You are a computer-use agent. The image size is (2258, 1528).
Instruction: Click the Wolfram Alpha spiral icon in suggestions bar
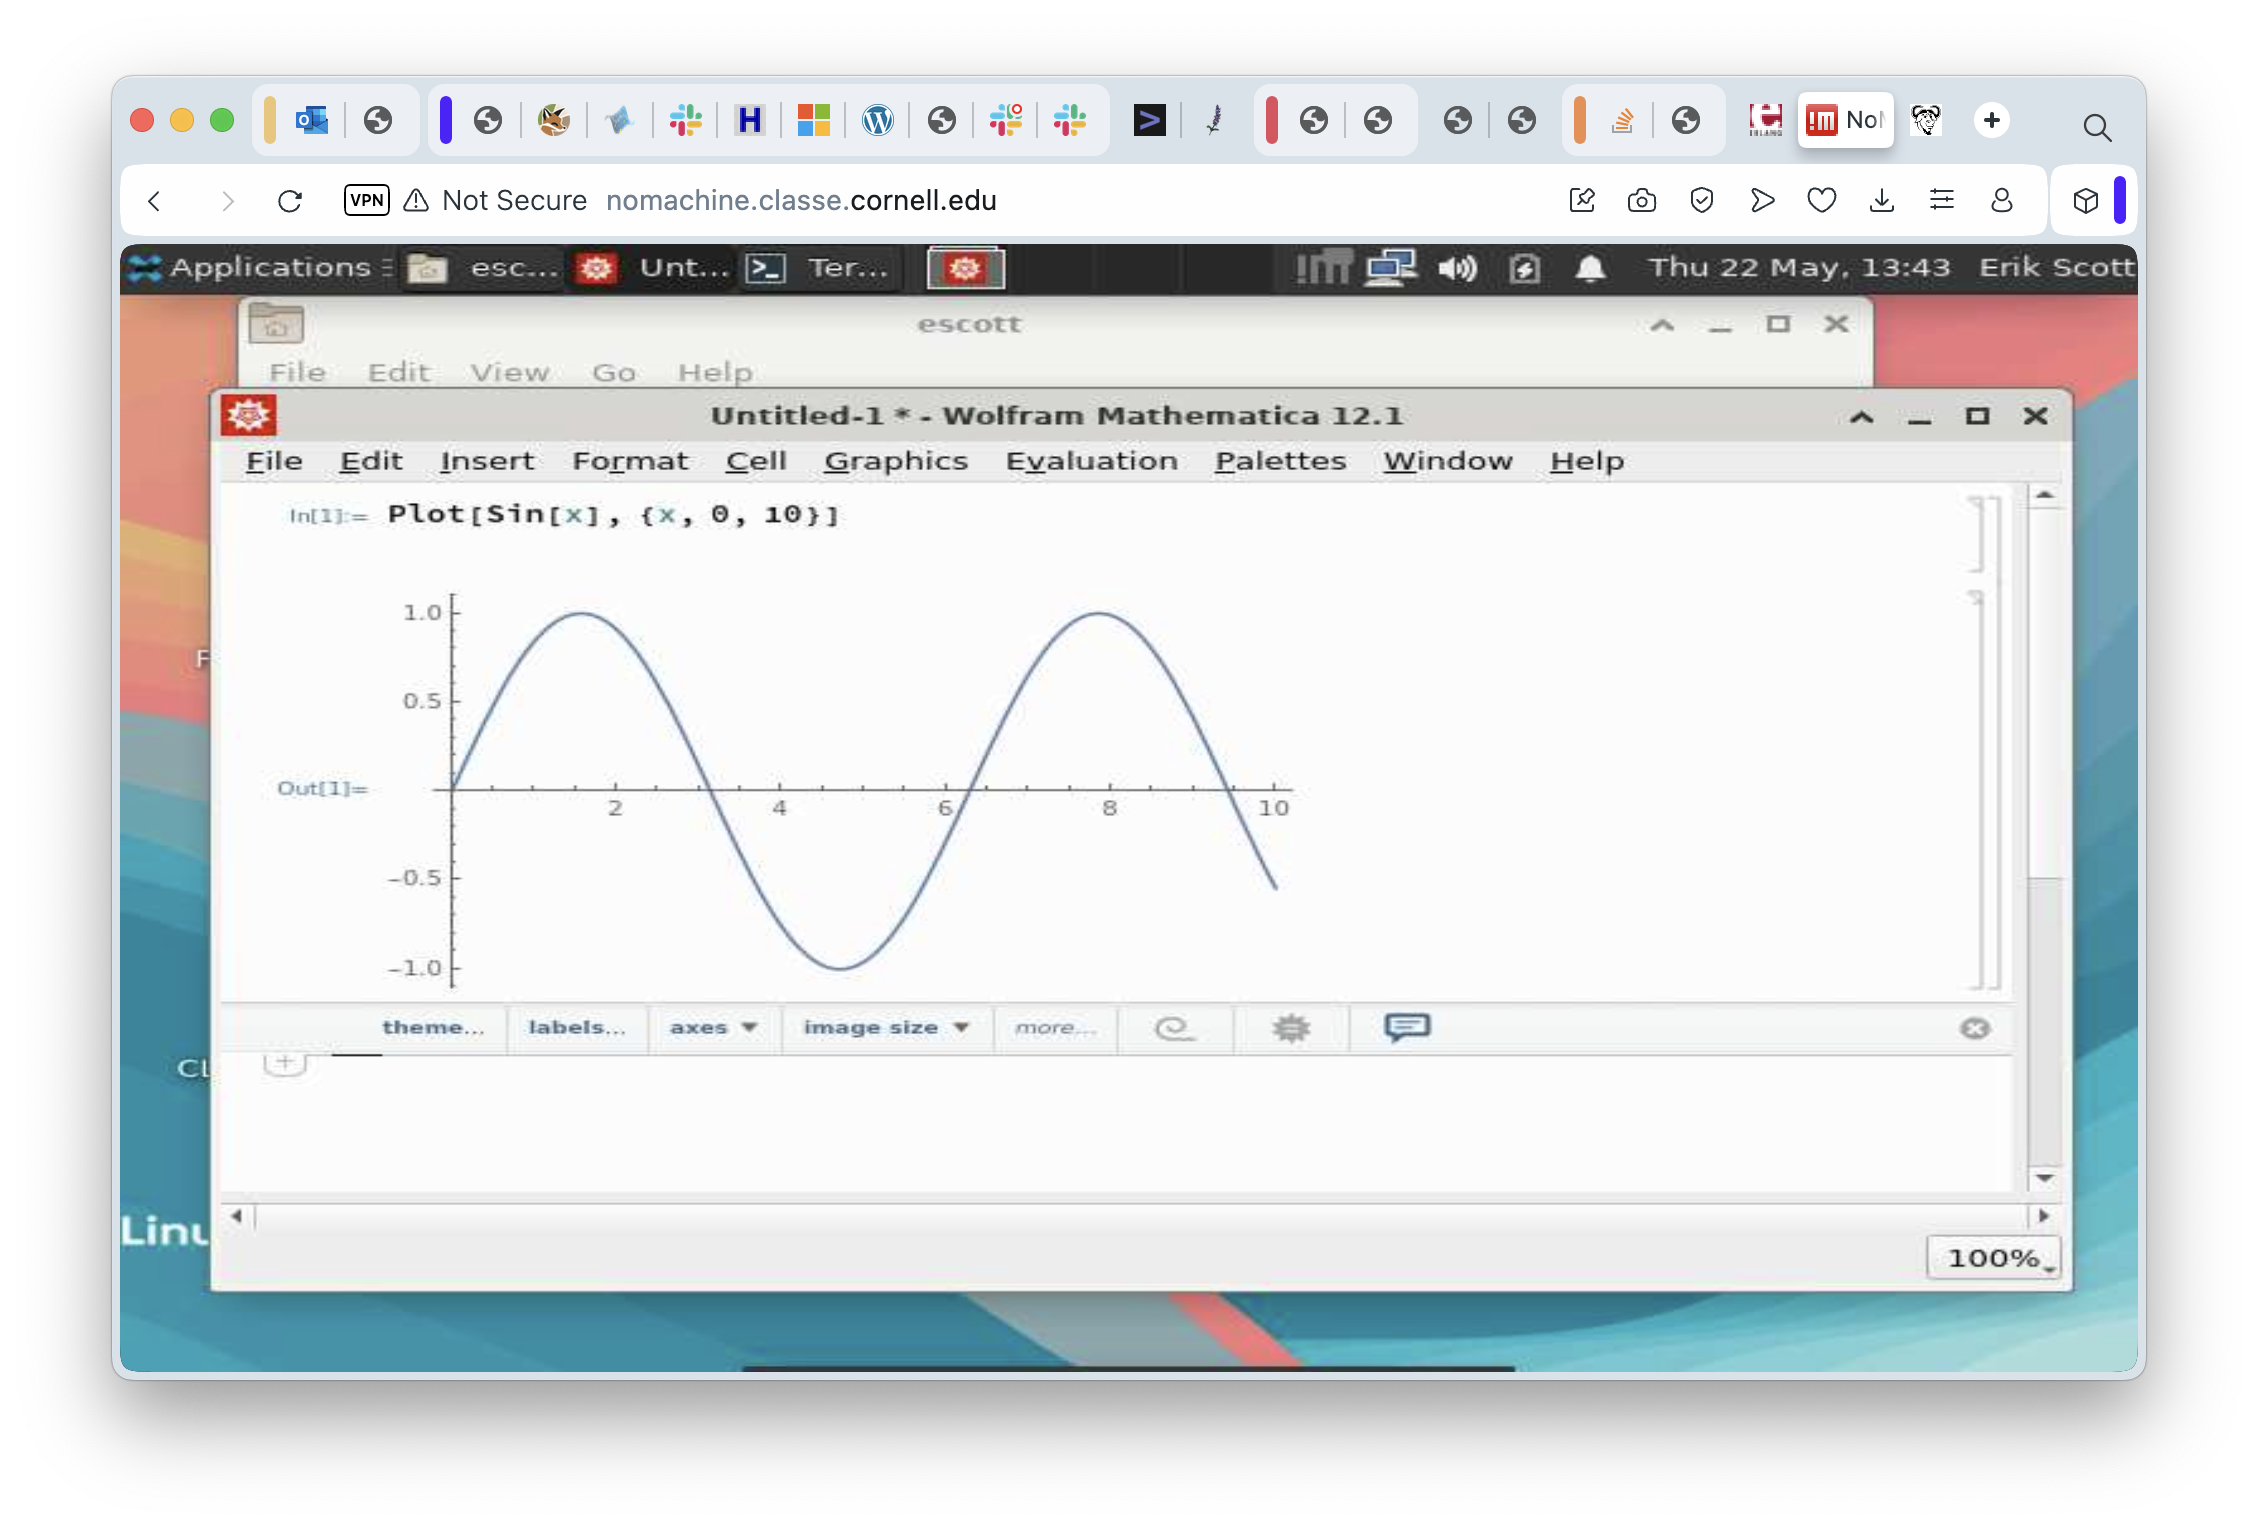1174,1028
